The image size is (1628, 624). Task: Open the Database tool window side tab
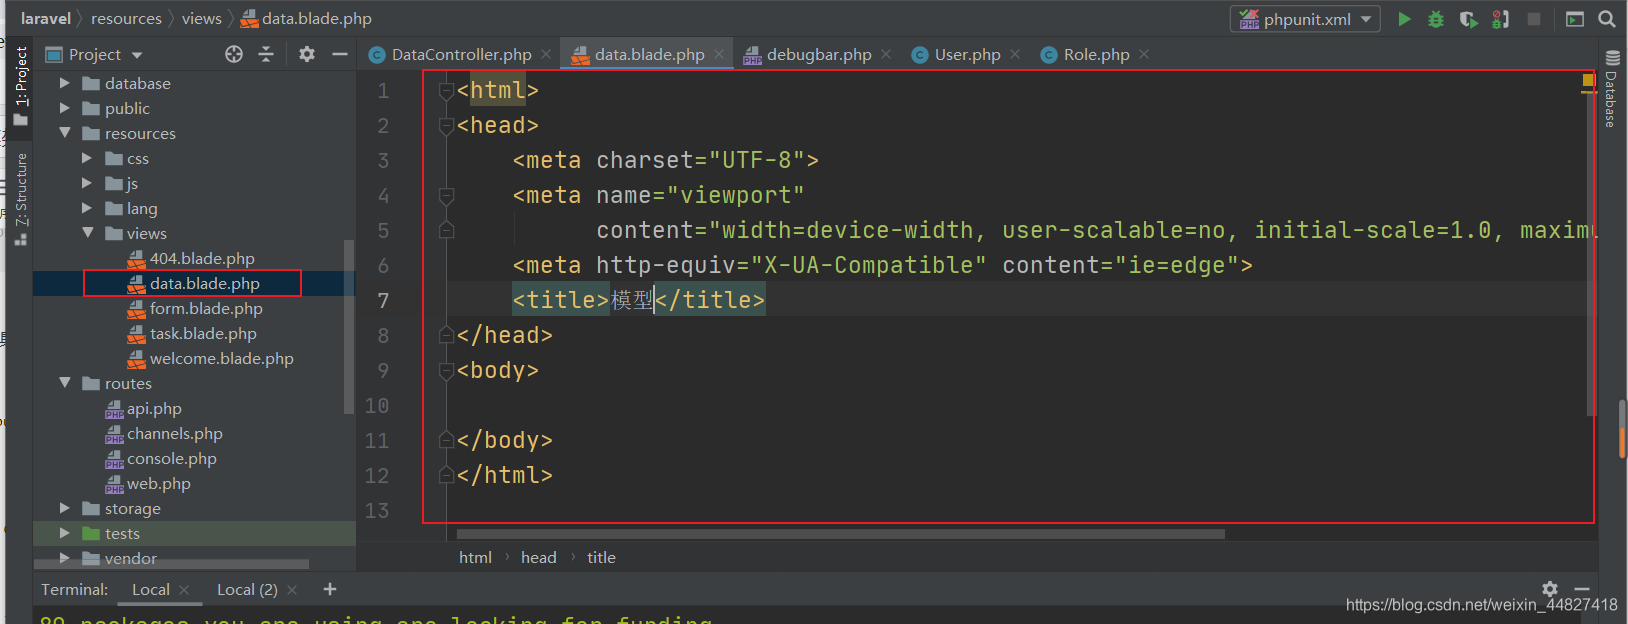tap(1611, 88)
